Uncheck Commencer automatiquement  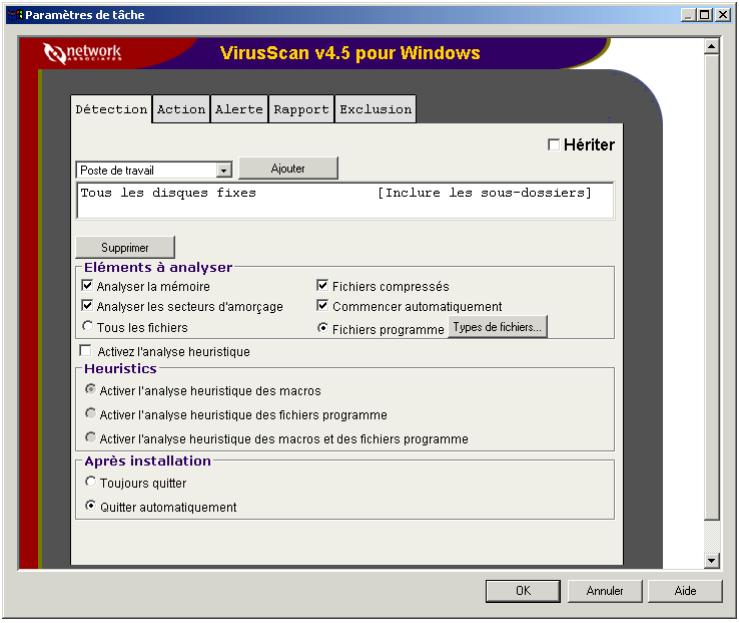click(322, 306)
